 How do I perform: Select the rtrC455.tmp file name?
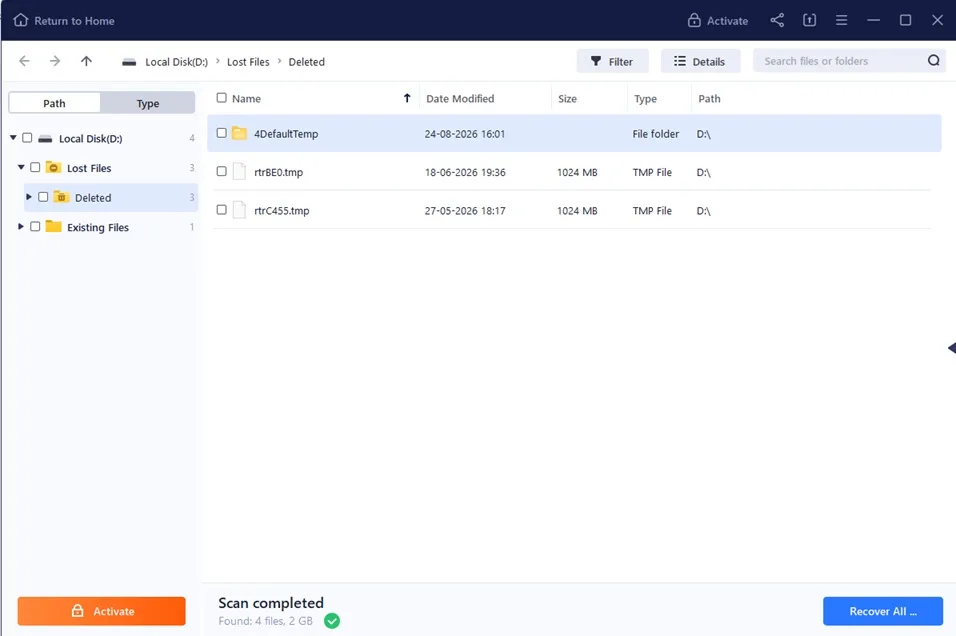[x=282, y=210]
